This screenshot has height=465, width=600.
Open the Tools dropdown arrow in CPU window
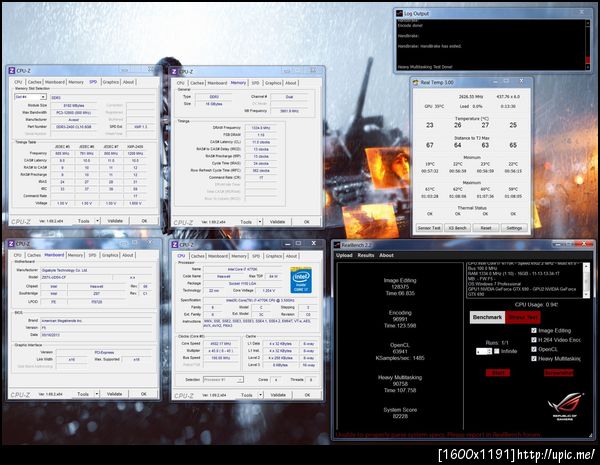click(261, 395)
